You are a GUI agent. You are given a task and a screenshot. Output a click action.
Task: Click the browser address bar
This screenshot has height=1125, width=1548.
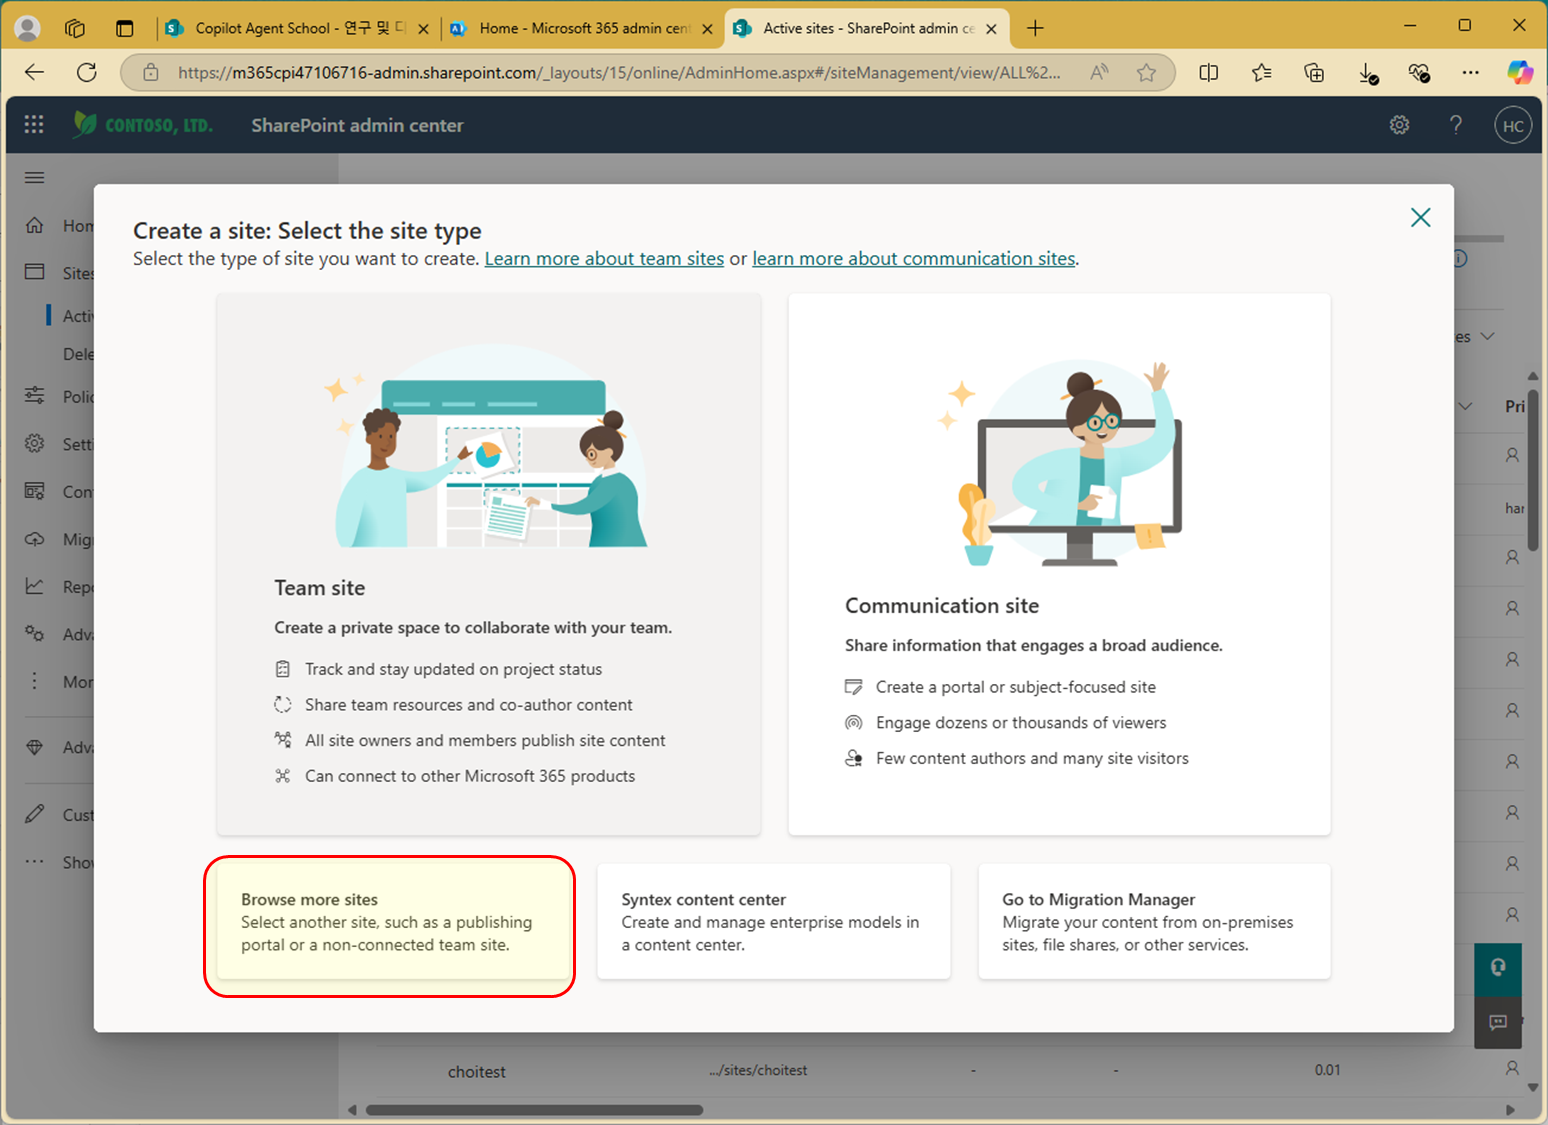click(x=618, y=72)
